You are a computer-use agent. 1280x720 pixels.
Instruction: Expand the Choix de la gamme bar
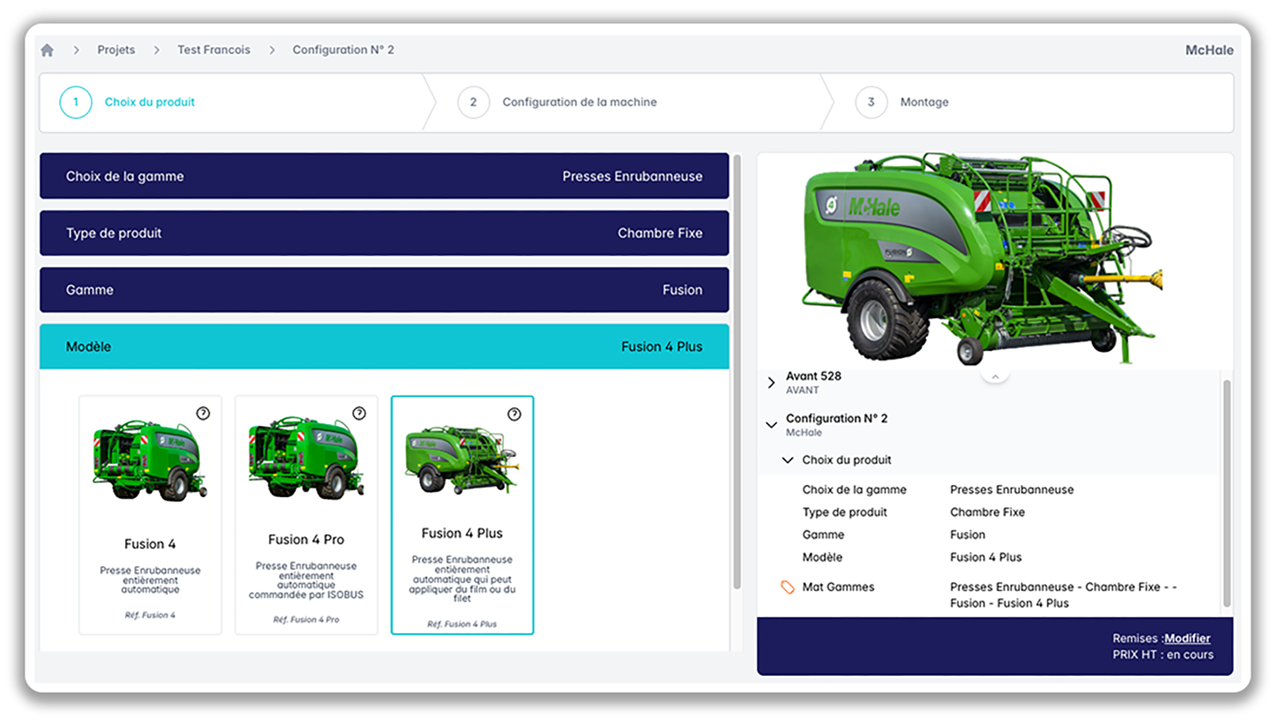(x=384, y=176)
